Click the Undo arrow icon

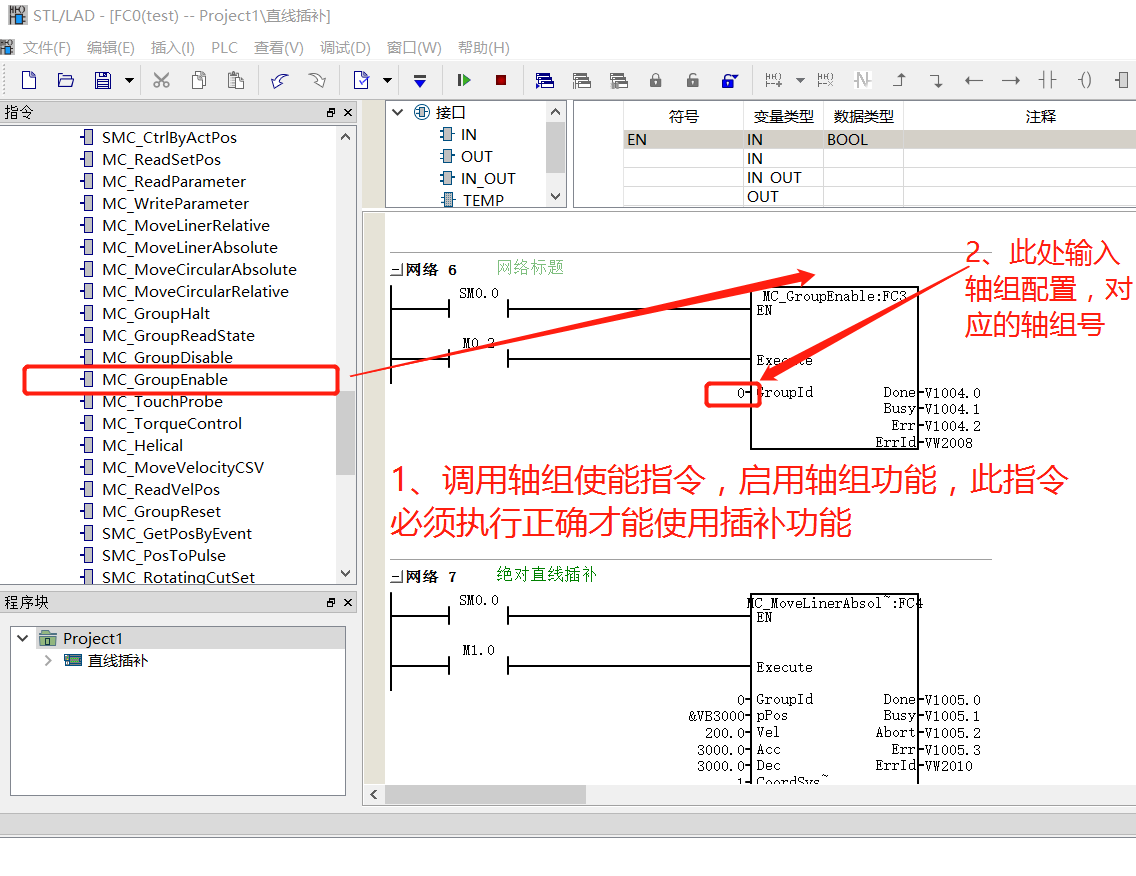(x=280, y=80)
